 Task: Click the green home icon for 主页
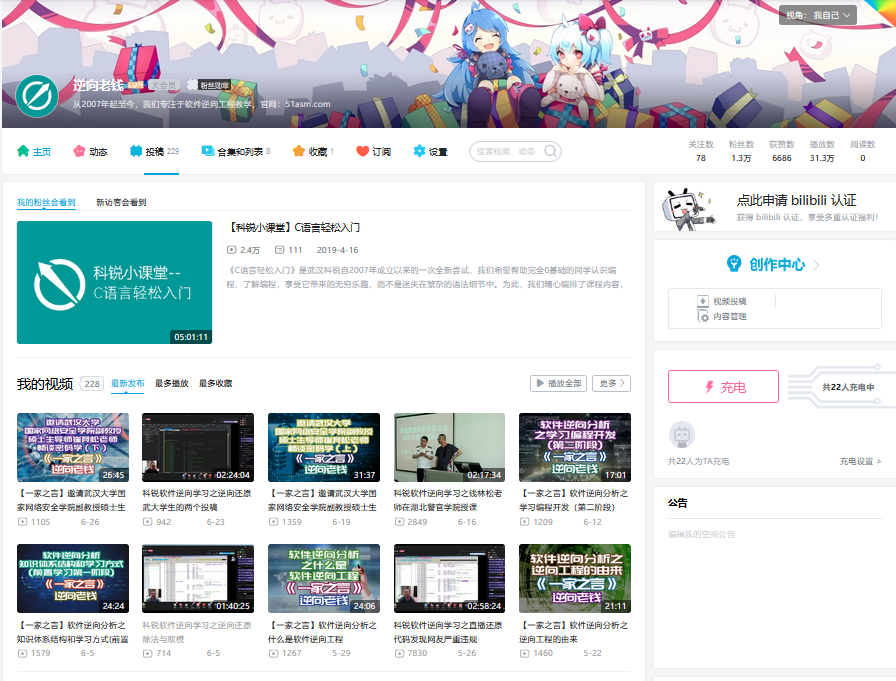pos(23,151)
